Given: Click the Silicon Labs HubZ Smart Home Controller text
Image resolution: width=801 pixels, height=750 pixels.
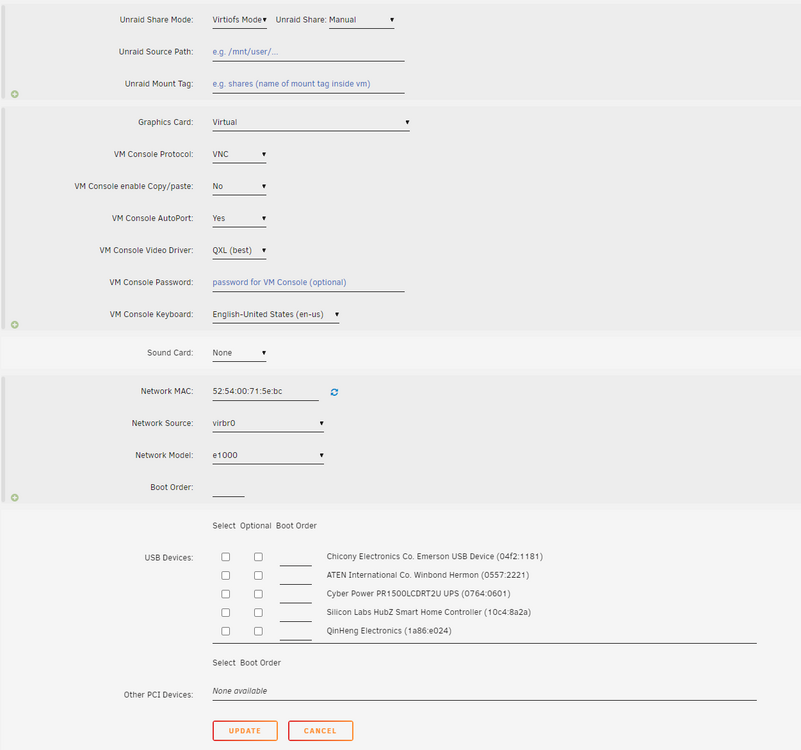Looking at the screenshot, I should pos(429,612).
